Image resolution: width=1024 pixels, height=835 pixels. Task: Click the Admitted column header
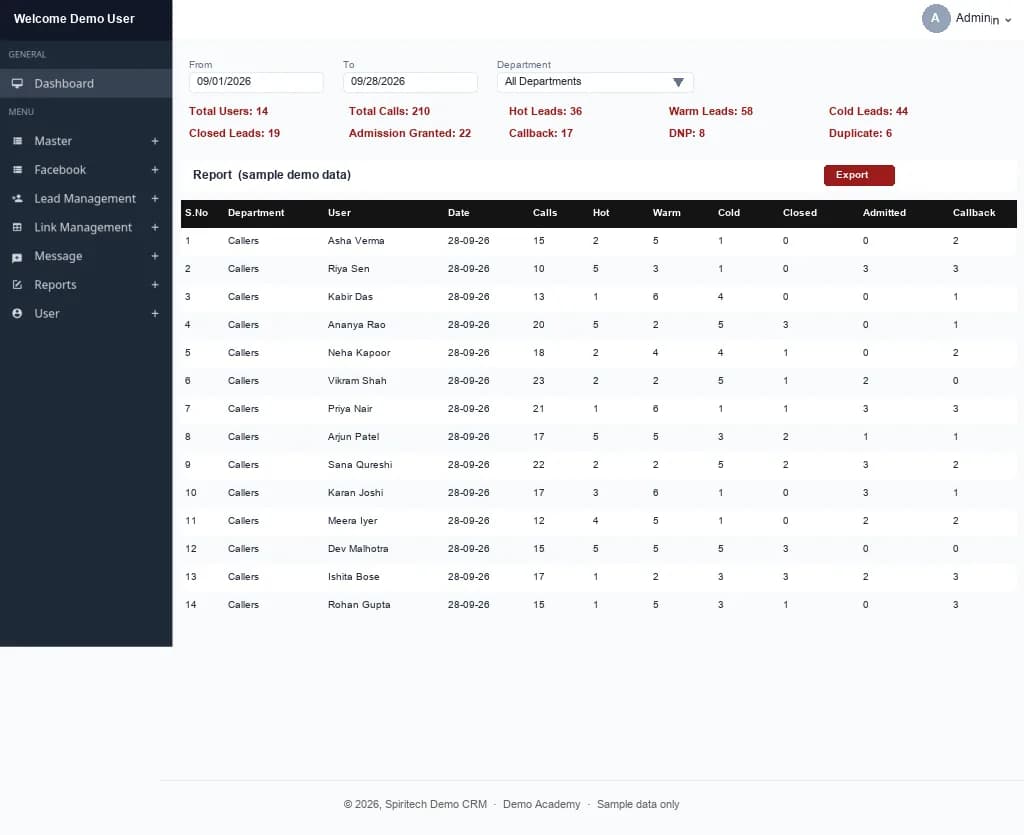tap(884, 213)
